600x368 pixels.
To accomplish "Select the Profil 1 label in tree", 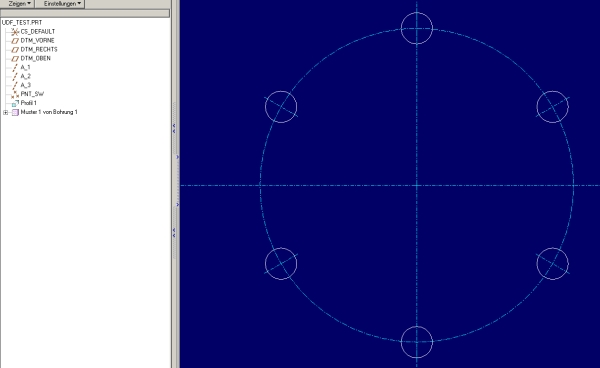I will pyautogui.click(x=28, y=103).
